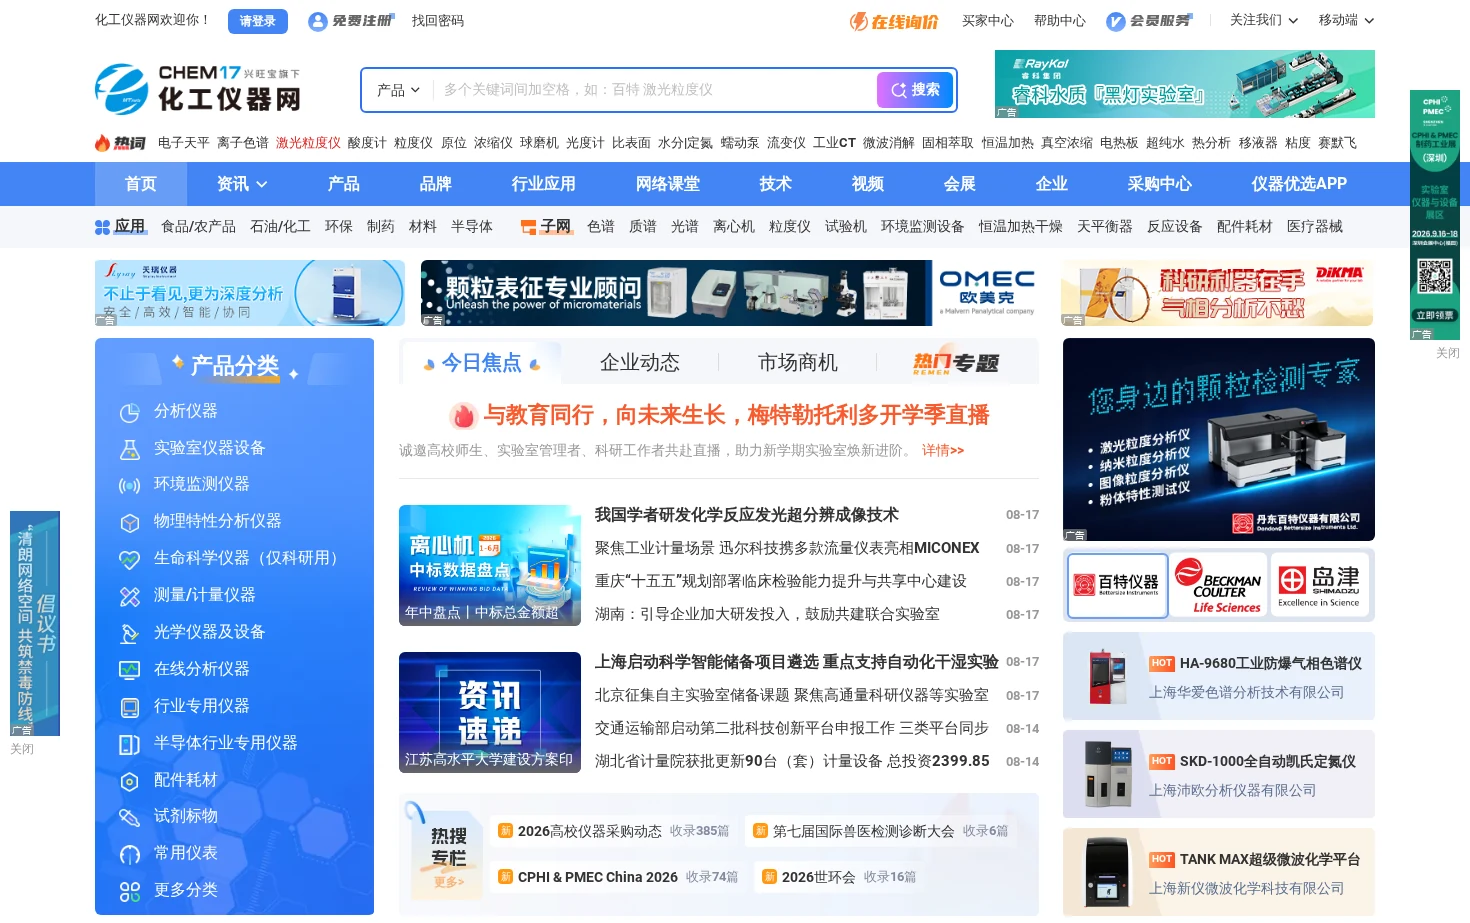The width and height of the screenshot is (1470, 923).
Task: Open the 帮助中心 link
Action: point(1060,20)
